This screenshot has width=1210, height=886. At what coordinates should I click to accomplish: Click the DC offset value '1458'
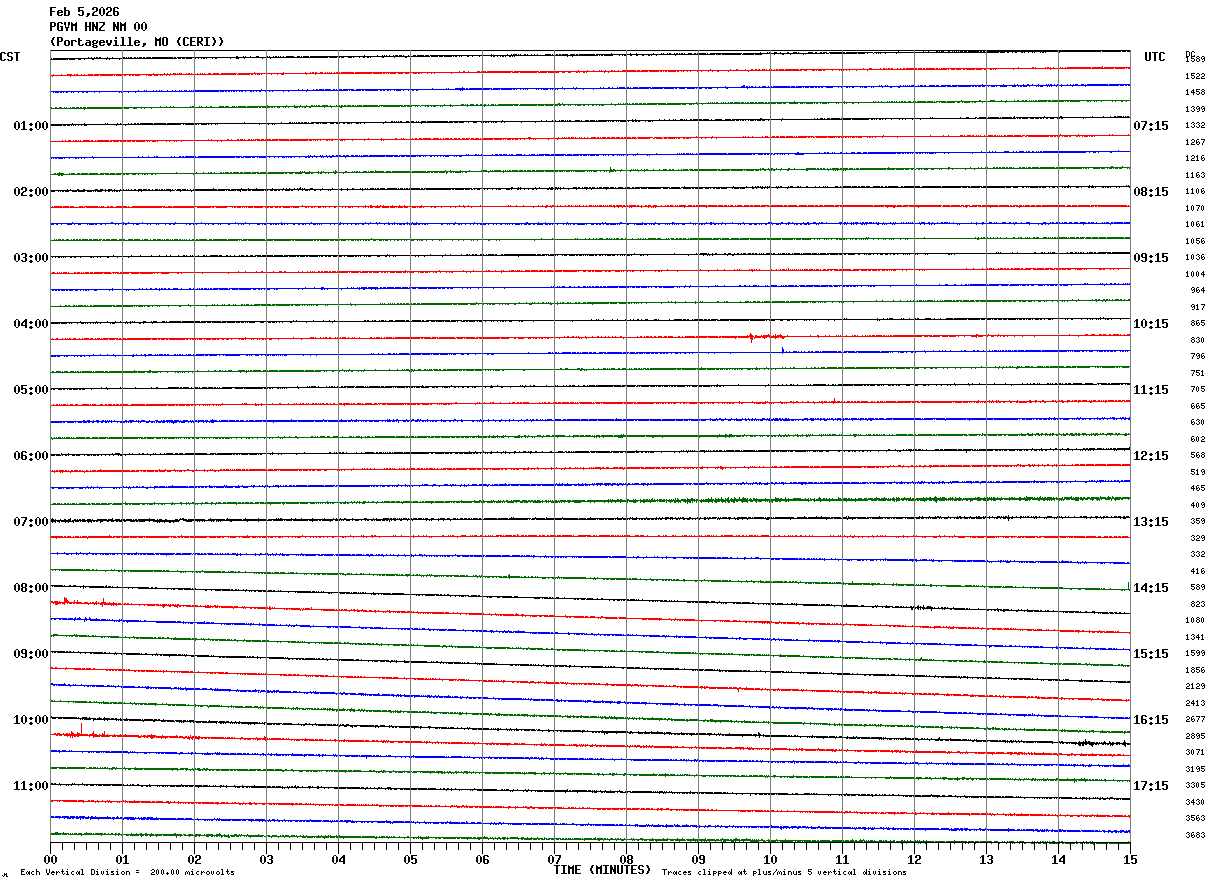pos(1195,93)
